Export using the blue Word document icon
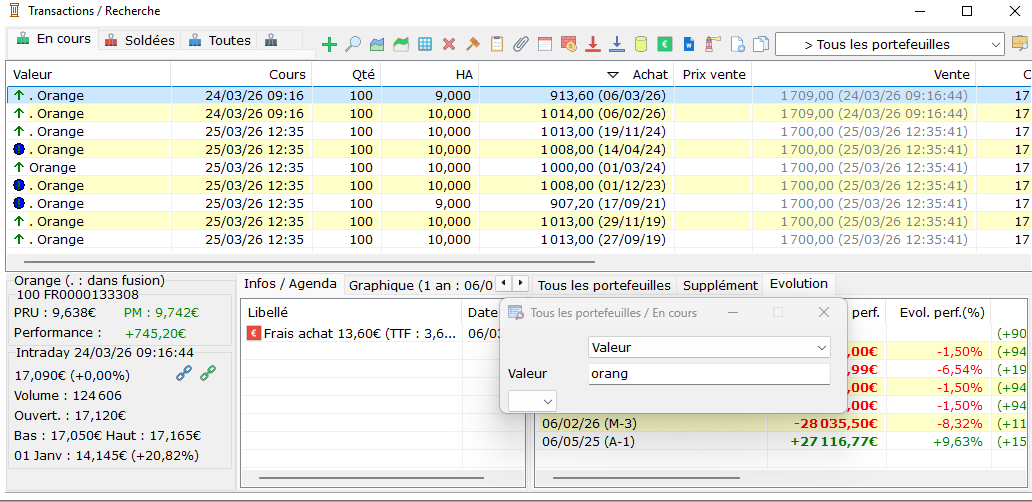 click(x=688, y=45)
